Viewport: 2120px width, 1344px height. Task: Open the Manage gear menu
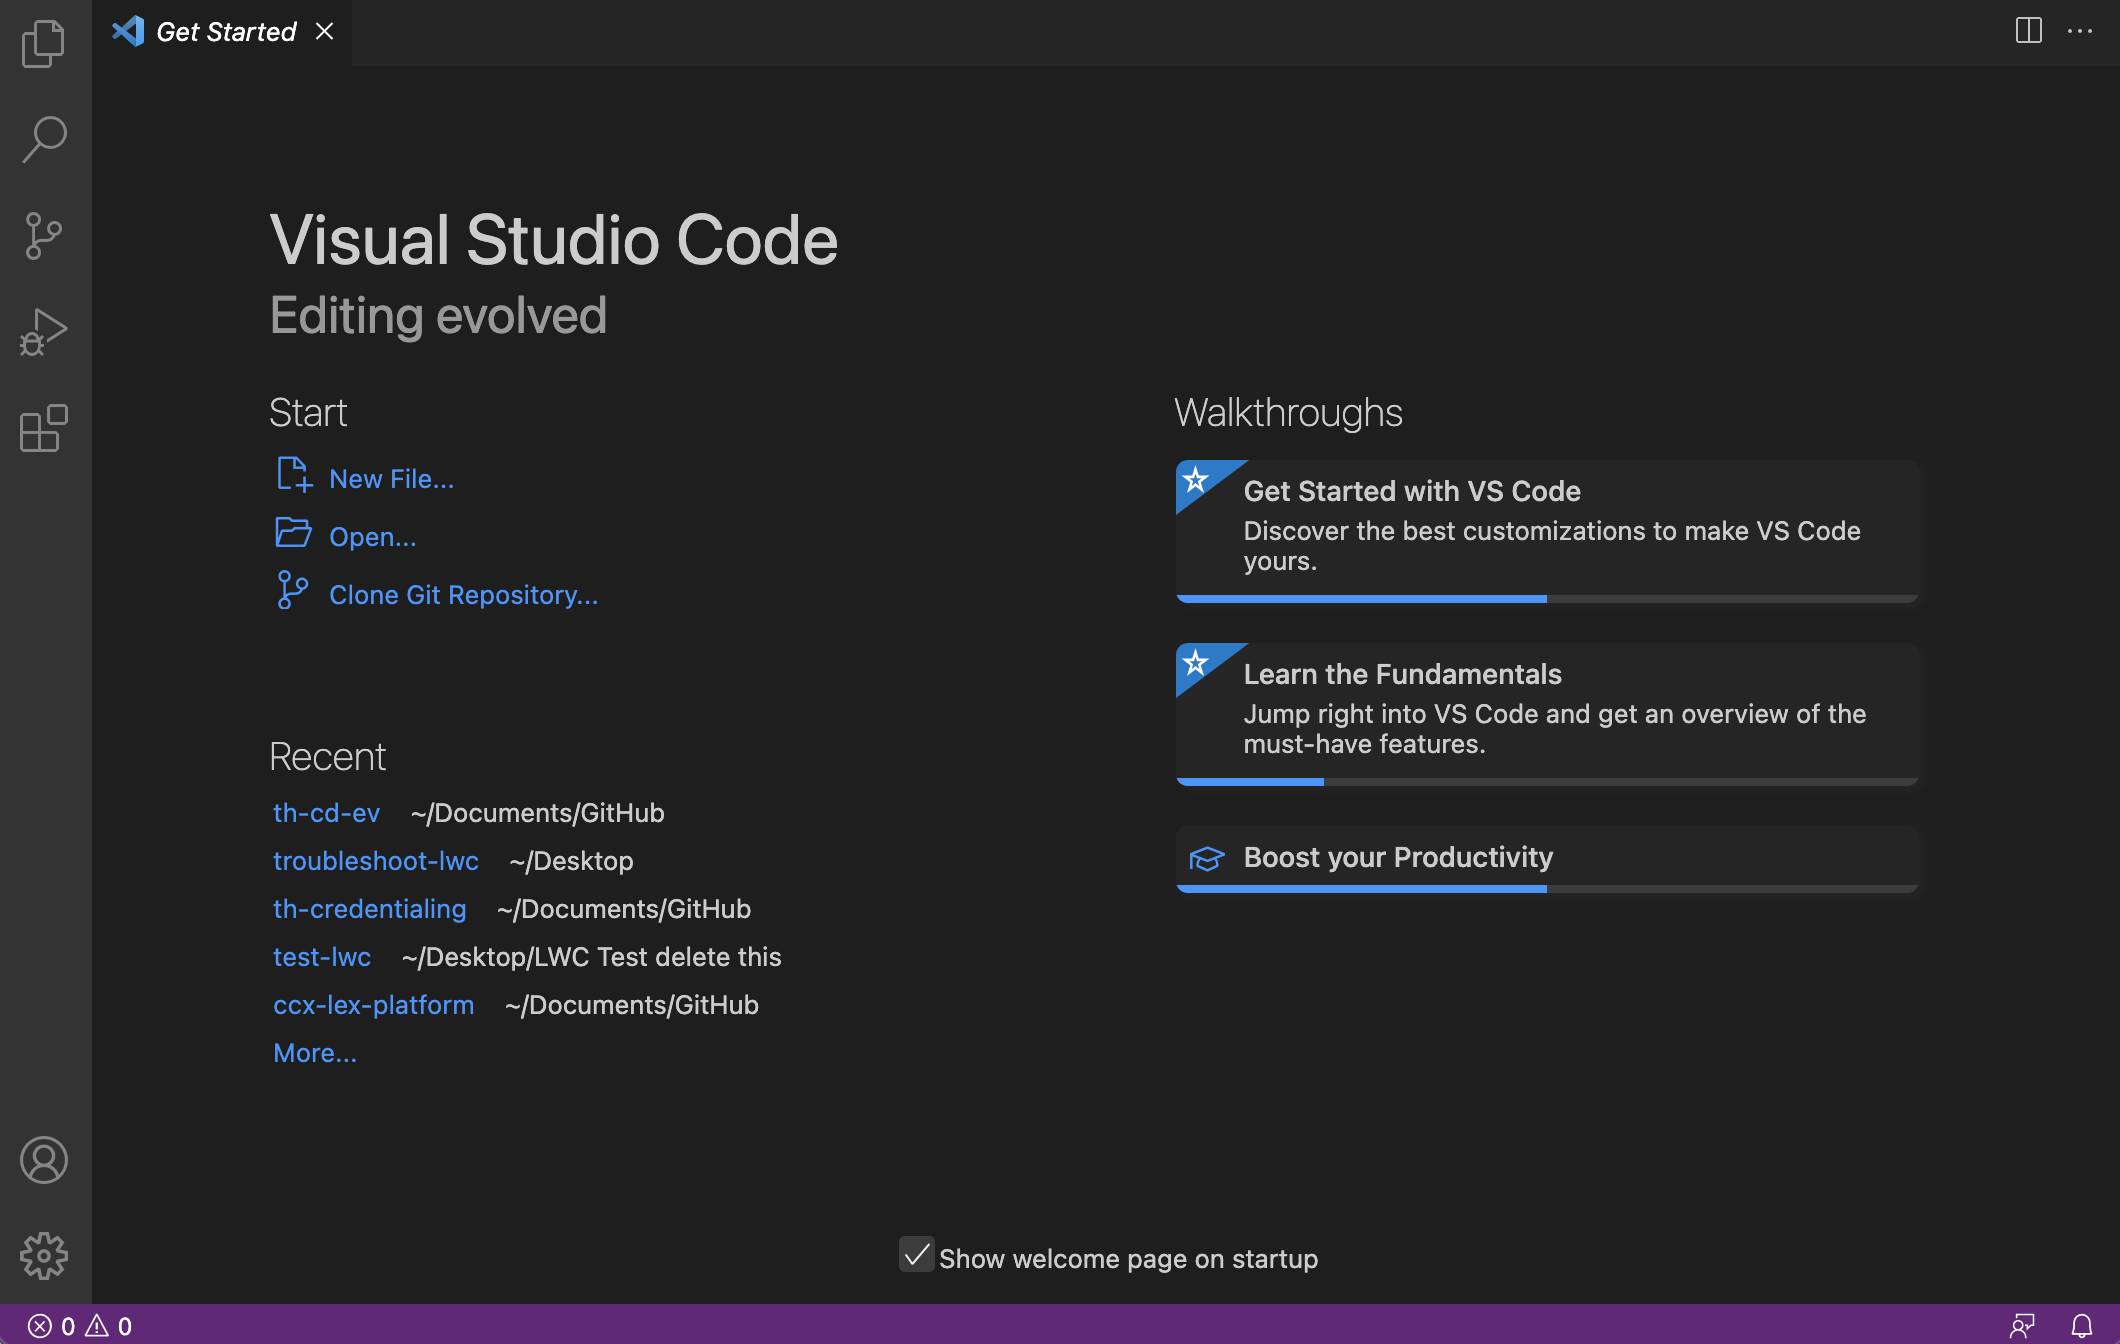44,1256
